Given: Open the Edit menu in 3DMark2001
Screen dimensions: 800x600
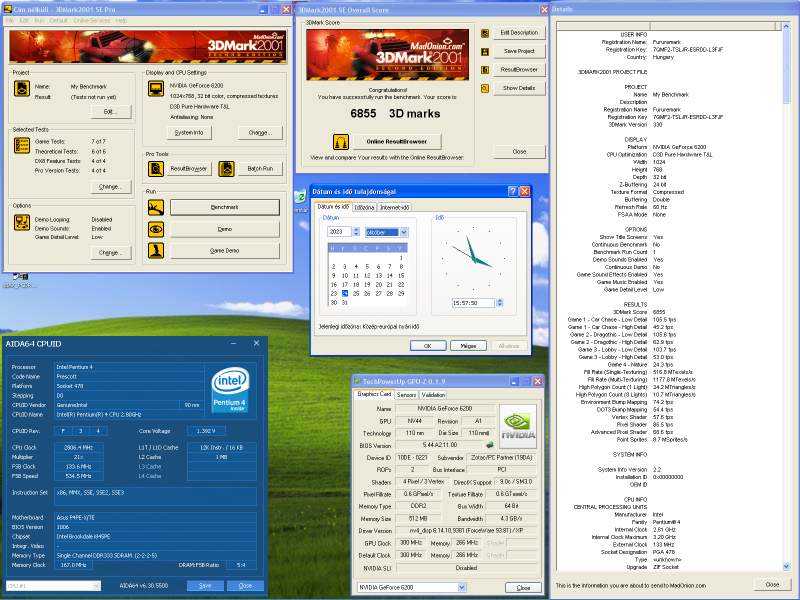Looking at the screenshot, I should coord(24,20).
